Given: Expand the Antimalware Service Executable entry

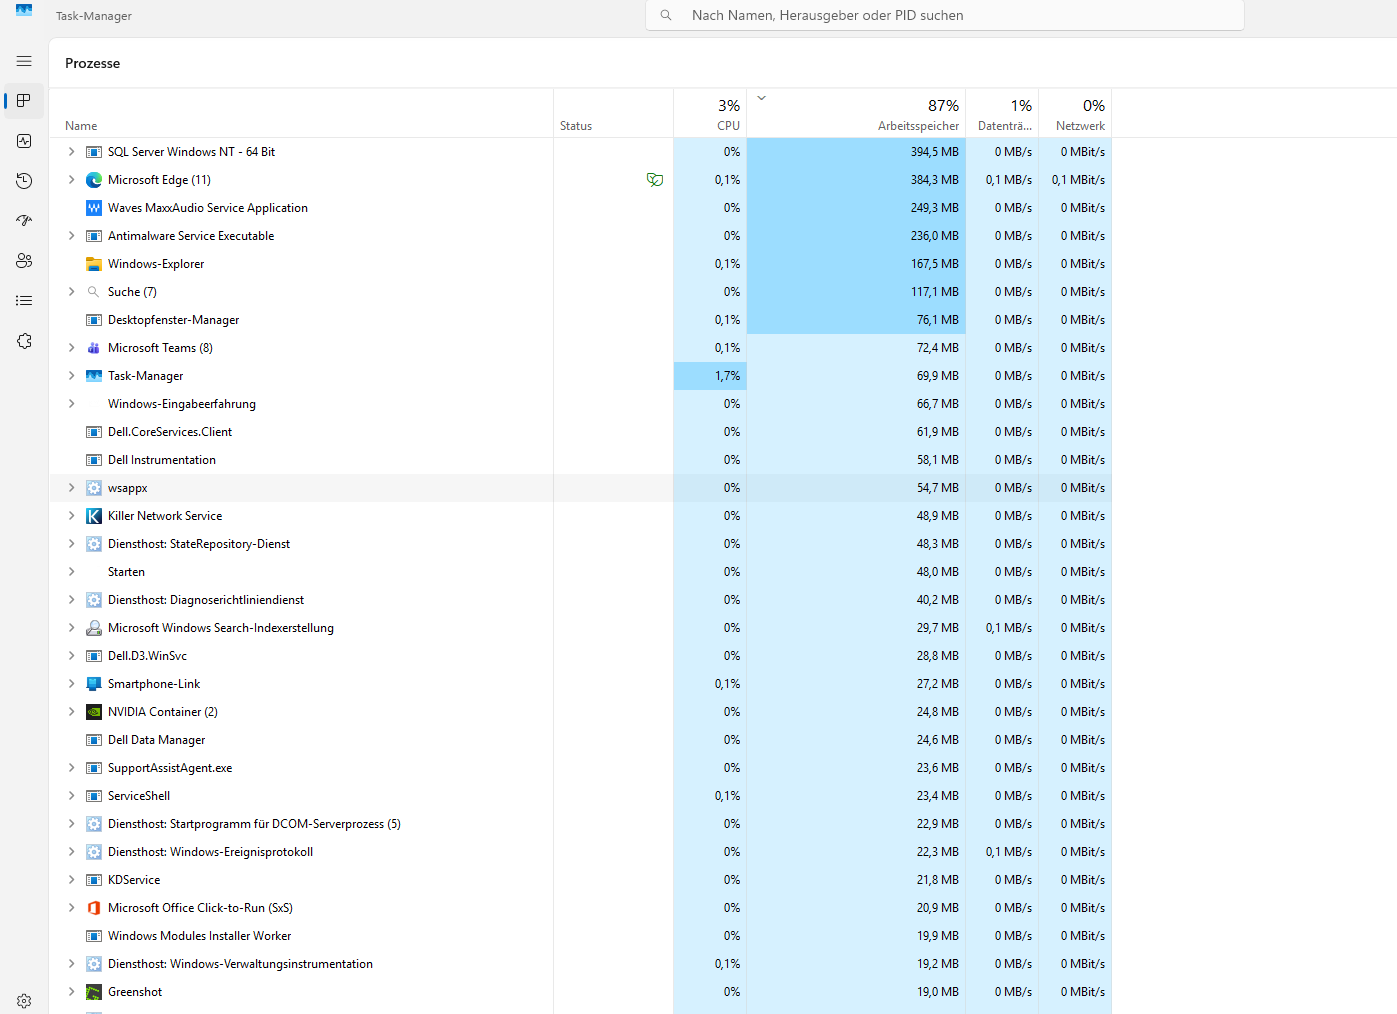Looking at the screenshot, I should click(71, 236).
